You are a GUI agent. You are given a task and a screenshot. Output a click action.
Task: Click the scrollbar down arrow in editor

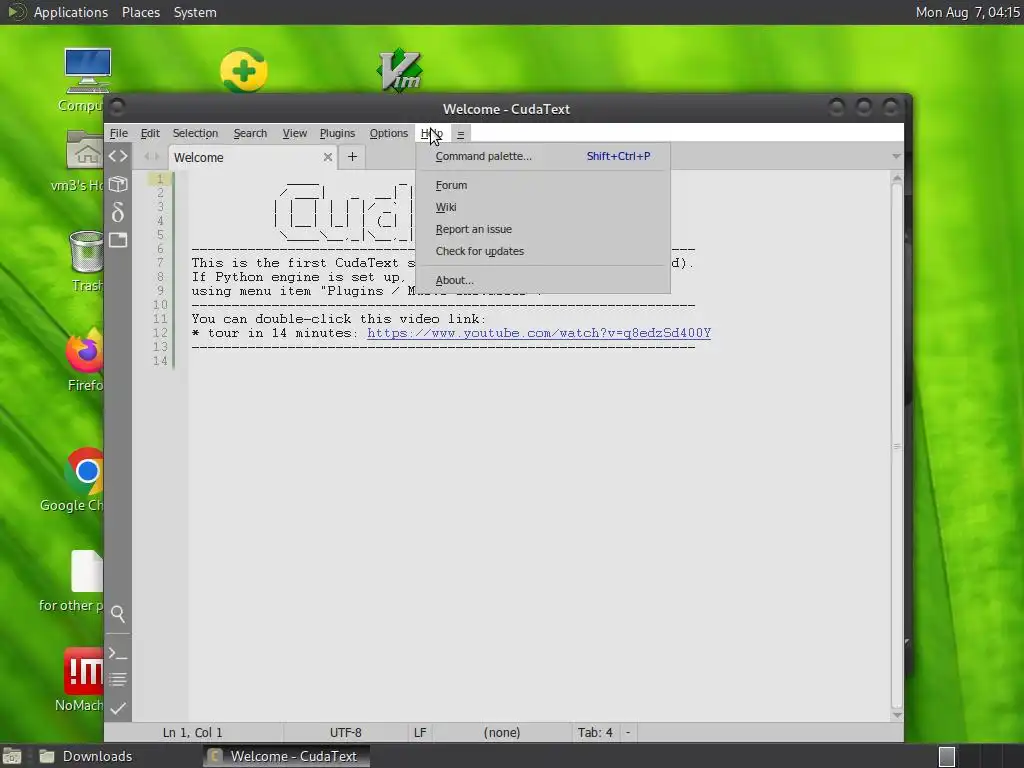897,715
